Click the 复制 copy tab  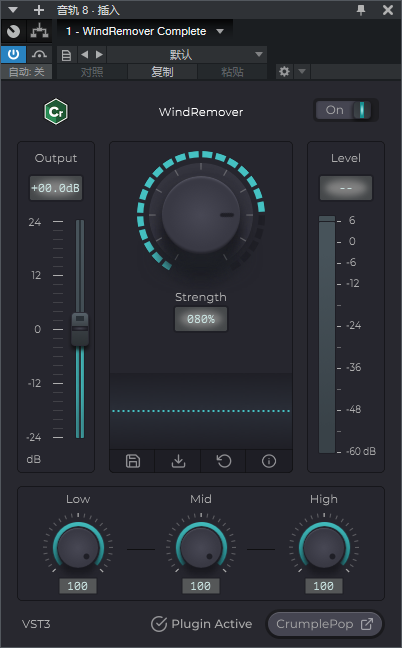[162, 72]
